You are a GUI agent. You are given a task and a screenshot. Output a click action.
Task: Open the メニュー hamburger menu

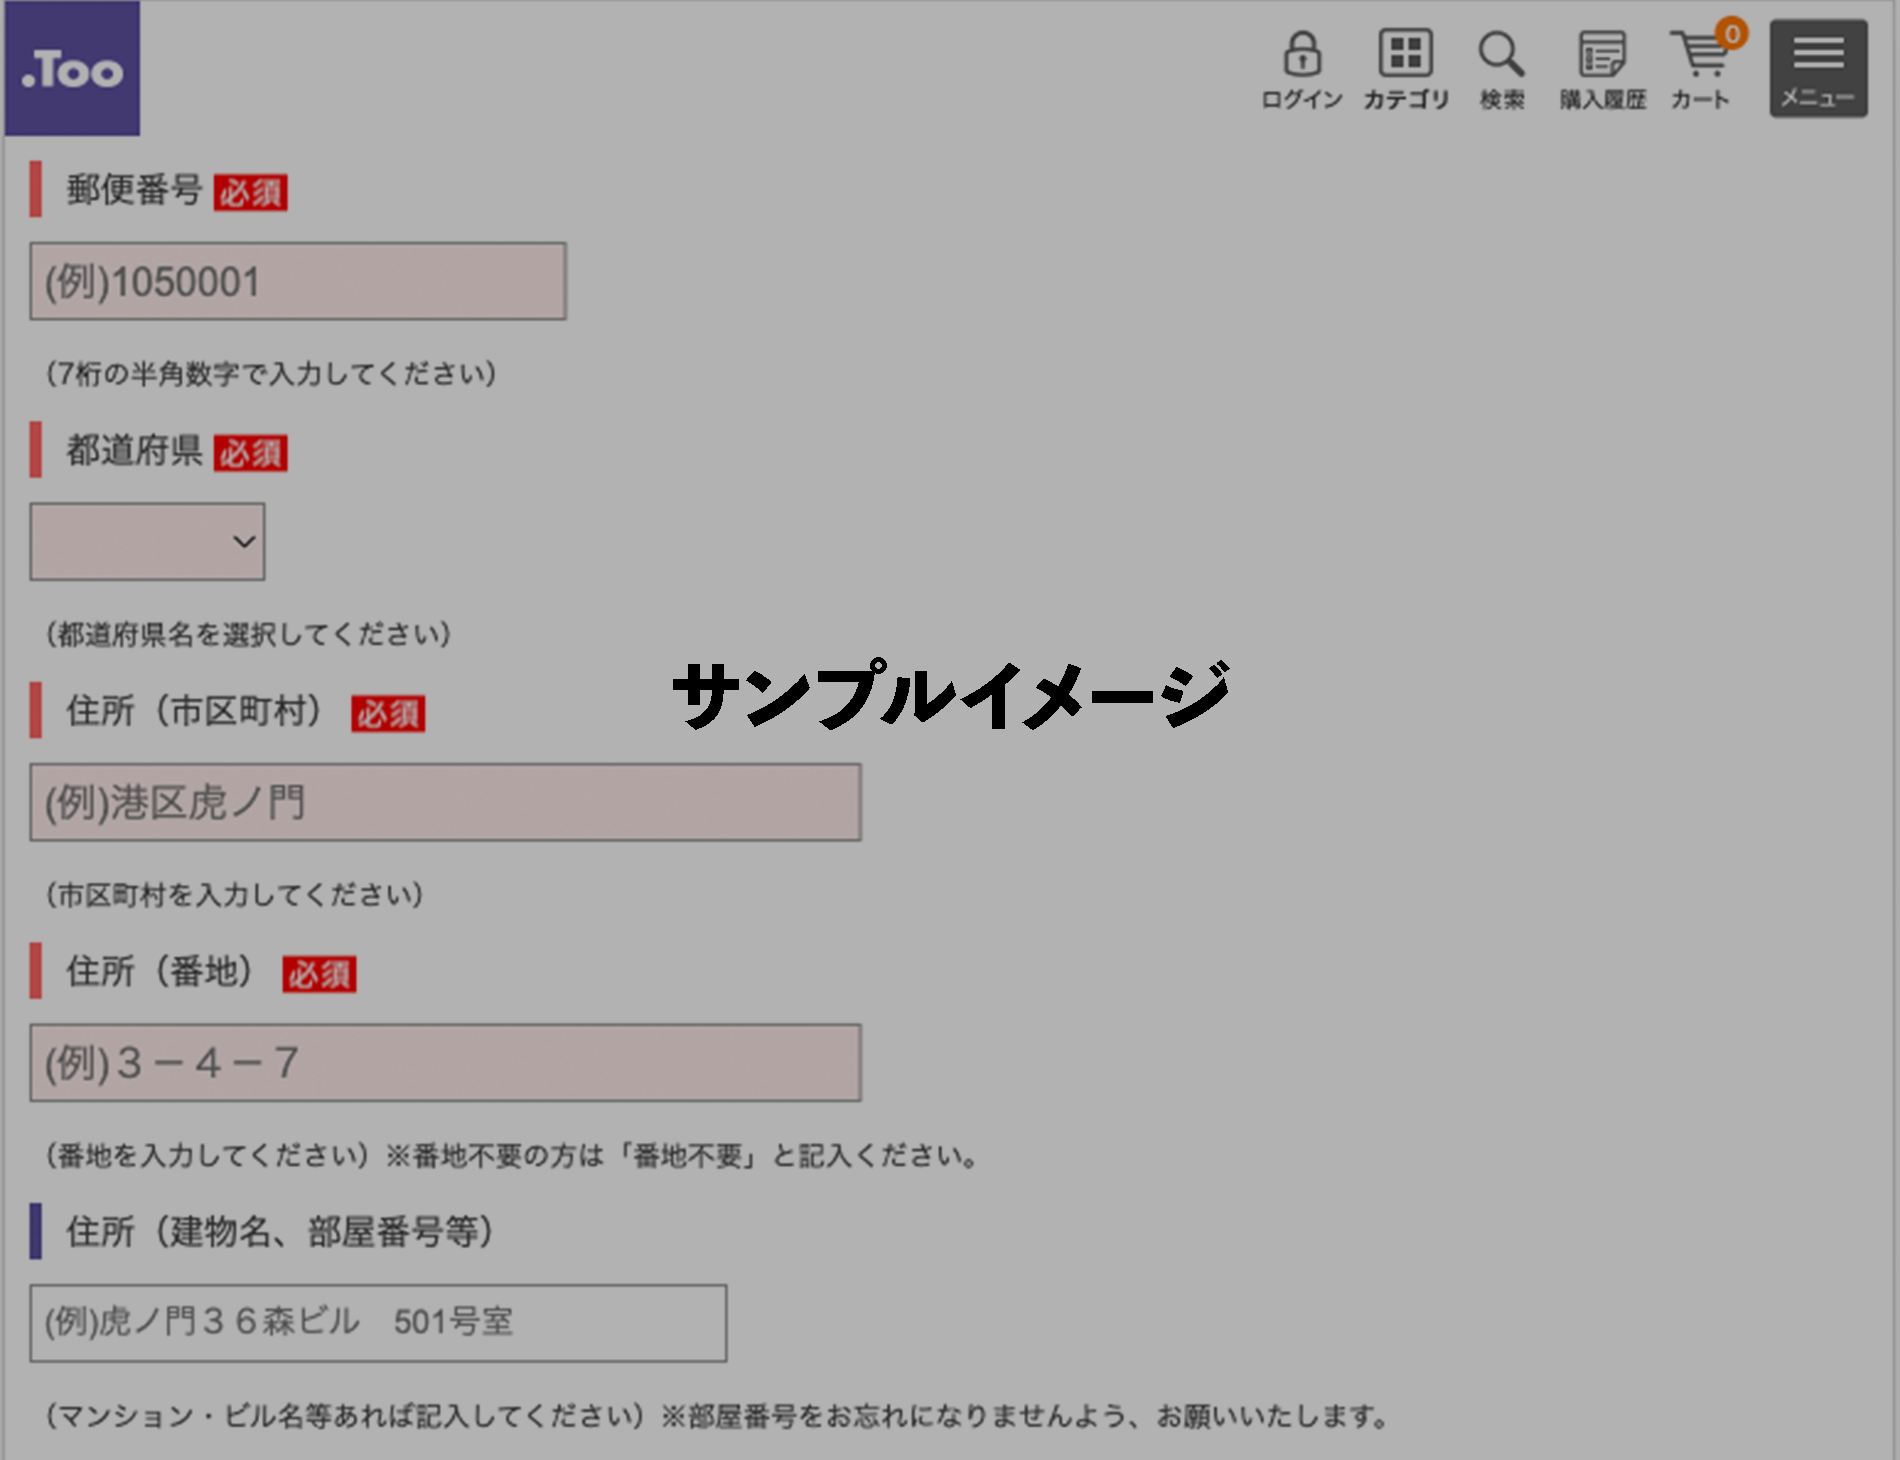click(x=1818, y=68)
